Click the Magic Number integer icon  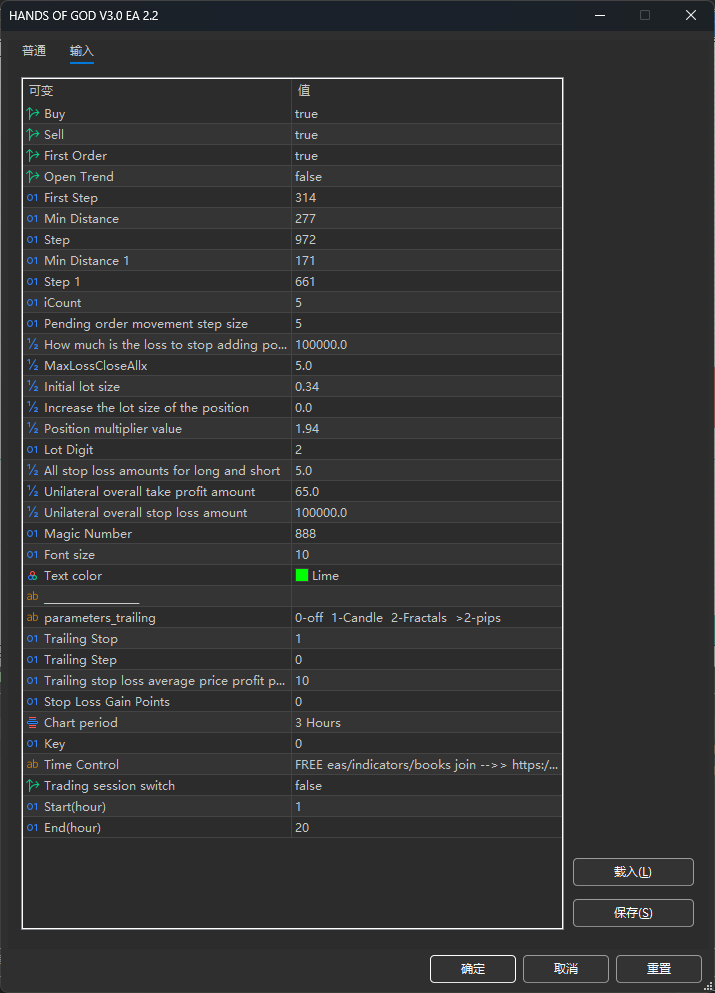coord(33,534)
